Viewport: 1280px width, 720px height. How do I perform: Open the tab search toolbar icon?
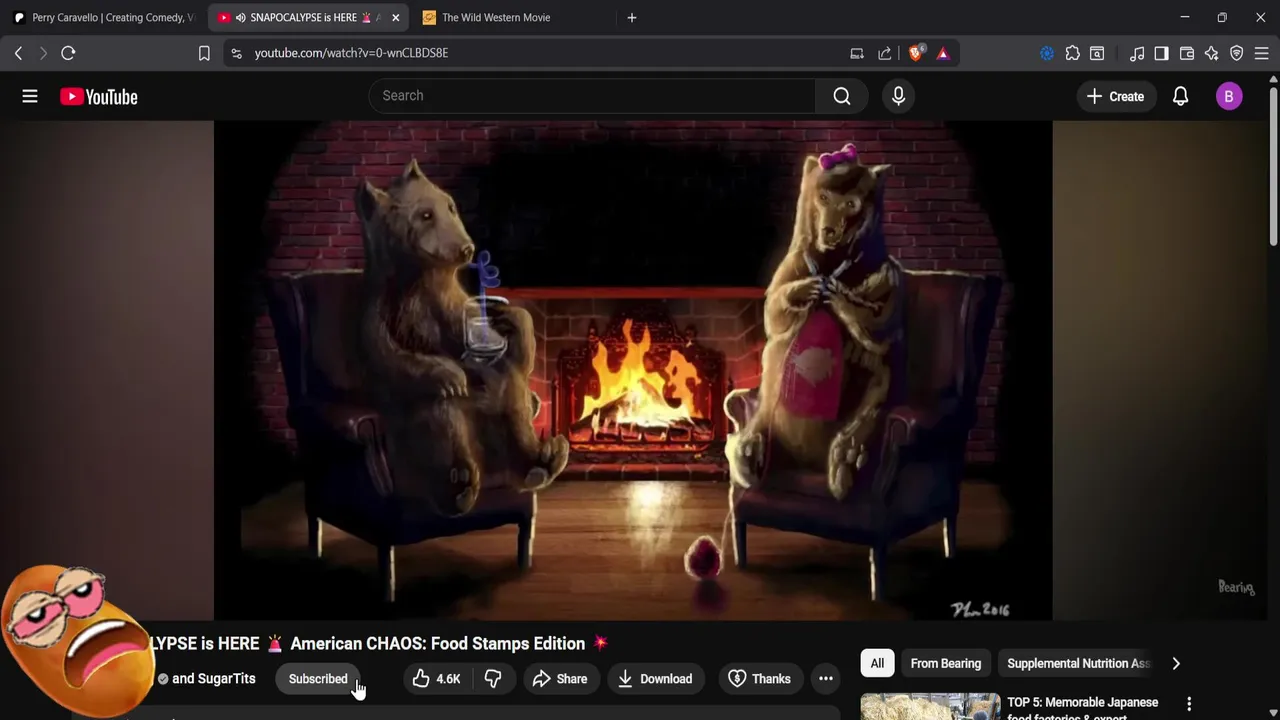pos(1097,53)
